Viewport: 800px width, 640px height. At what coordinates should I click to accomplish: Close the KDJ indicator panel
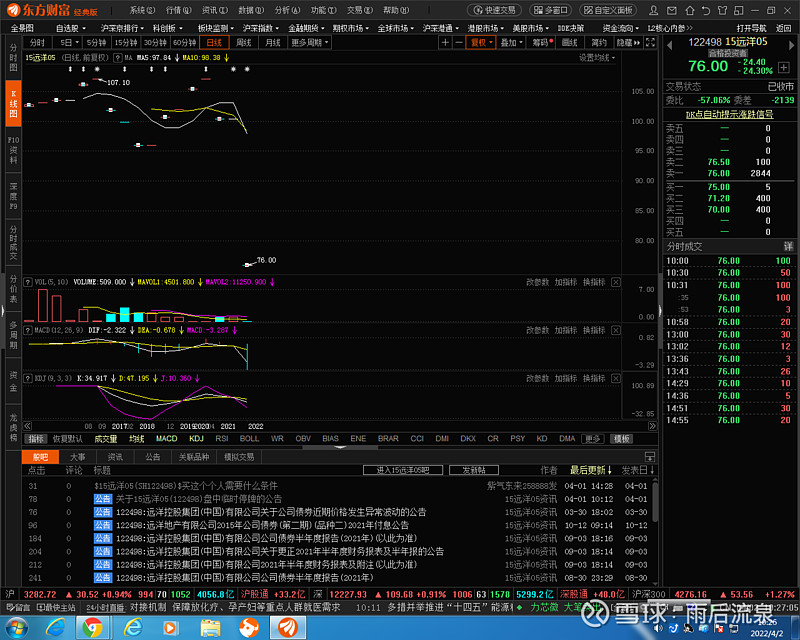click(x=616, y=378)
